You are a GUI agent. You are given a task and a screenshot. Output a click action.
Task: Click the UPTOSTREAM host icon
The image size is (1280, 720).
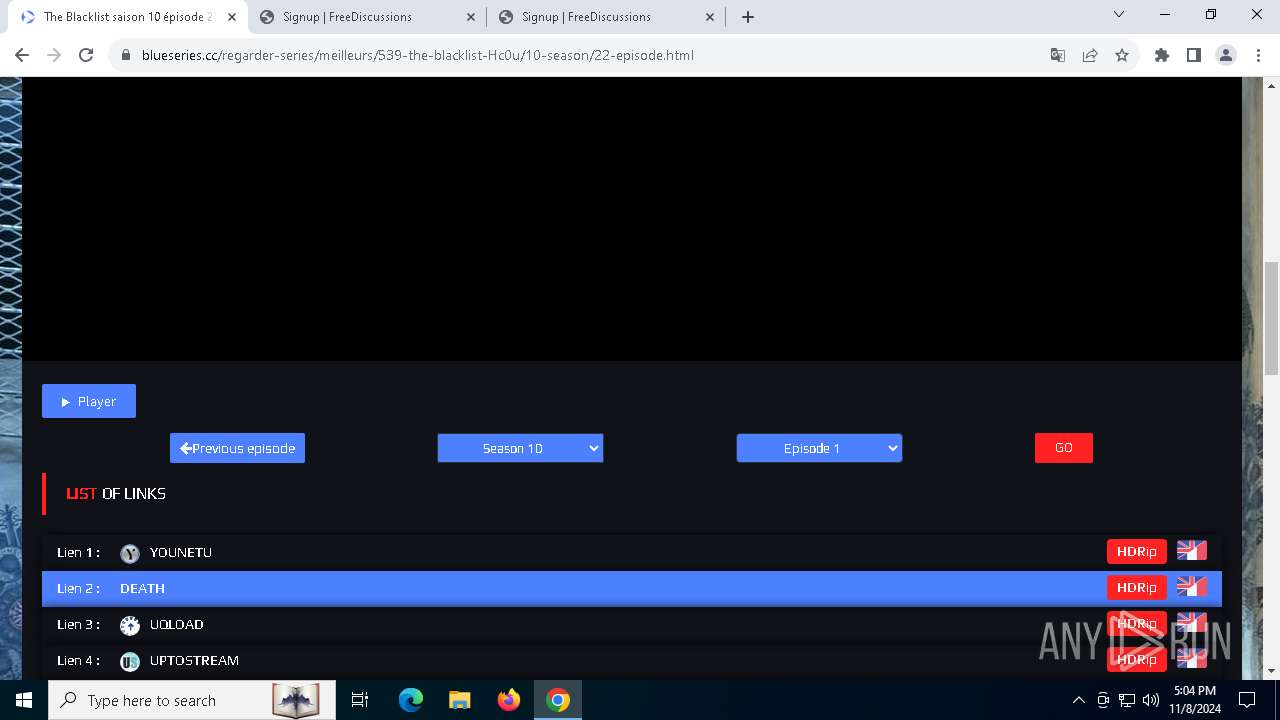tap(130, 661)
